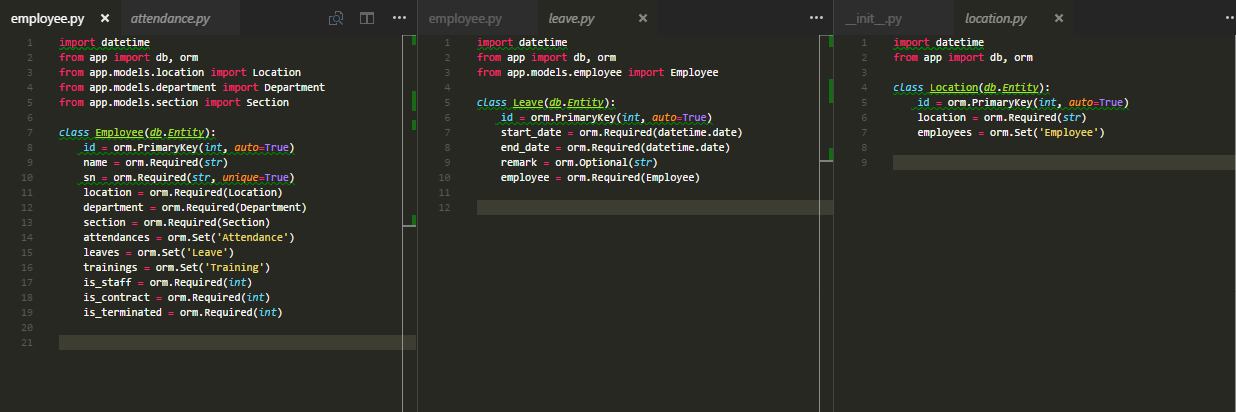Open changes via the file-compare icon

[x=337, y=18]
